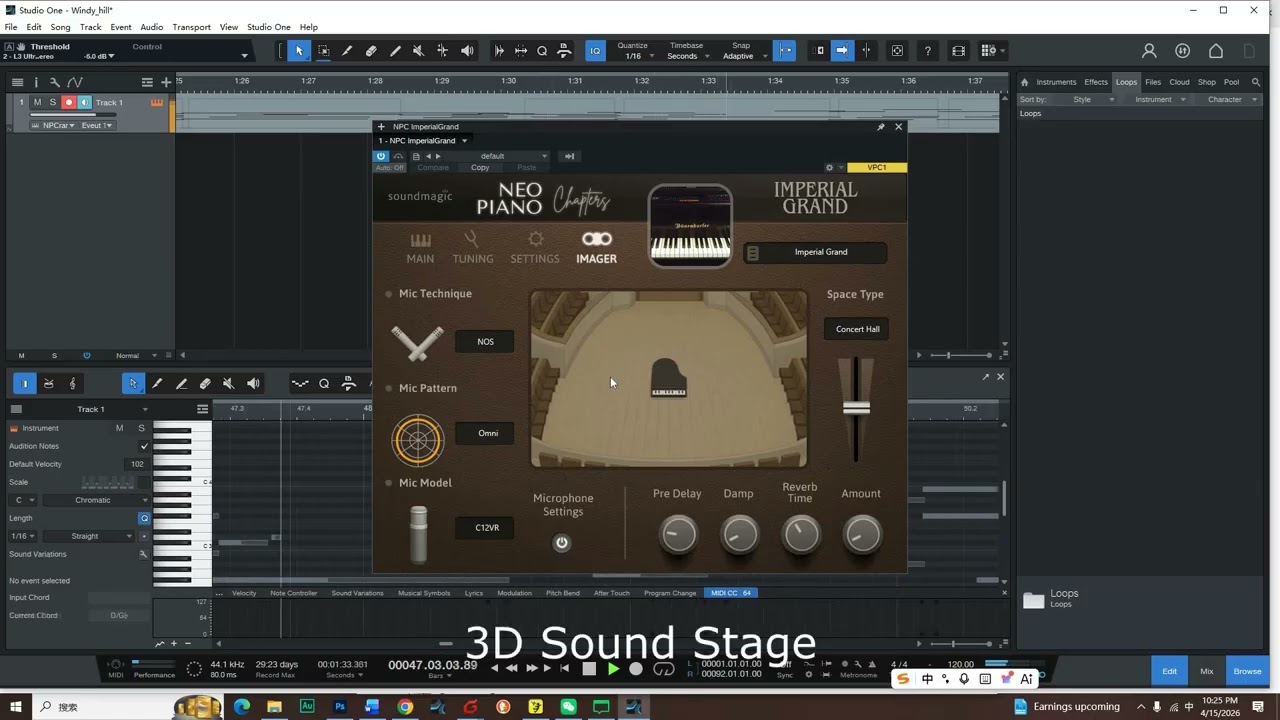The image size is (1280, 720).
Task: Select the Arrow tool in main toolbar
Action: tap(299, 50)
